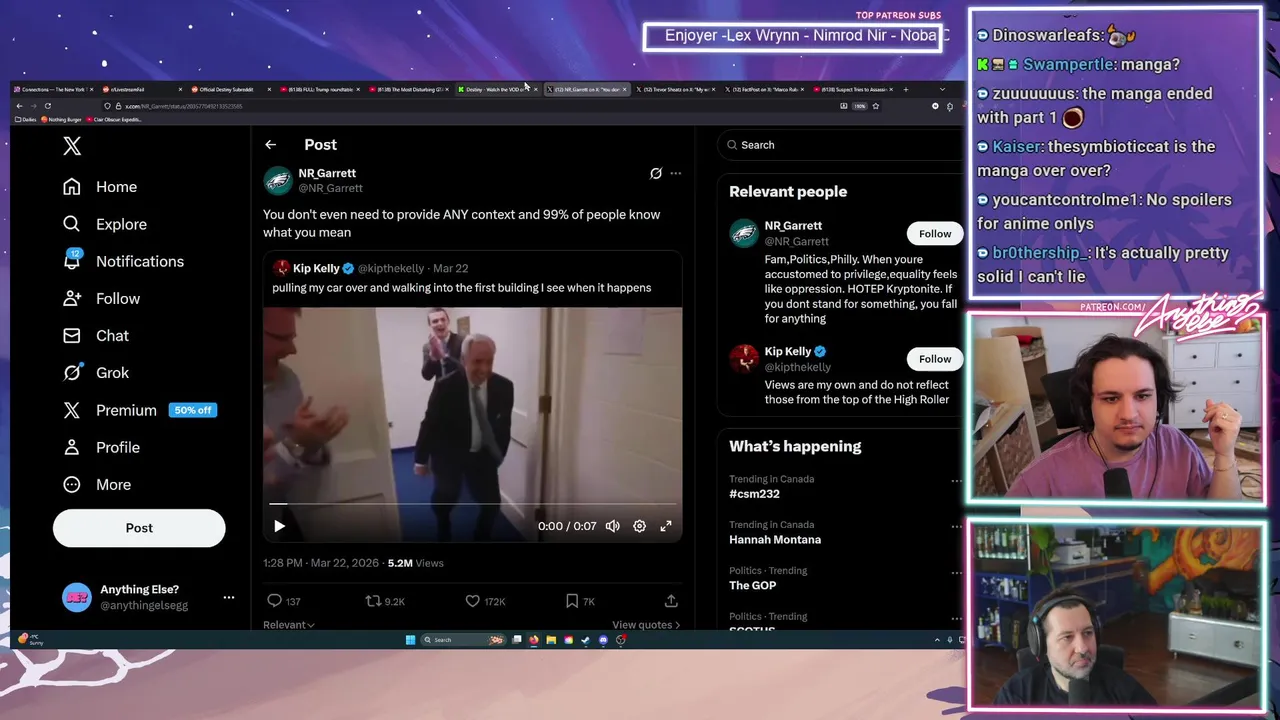
Task: Open the More menu in sidebar
Action: coord(97,484)
